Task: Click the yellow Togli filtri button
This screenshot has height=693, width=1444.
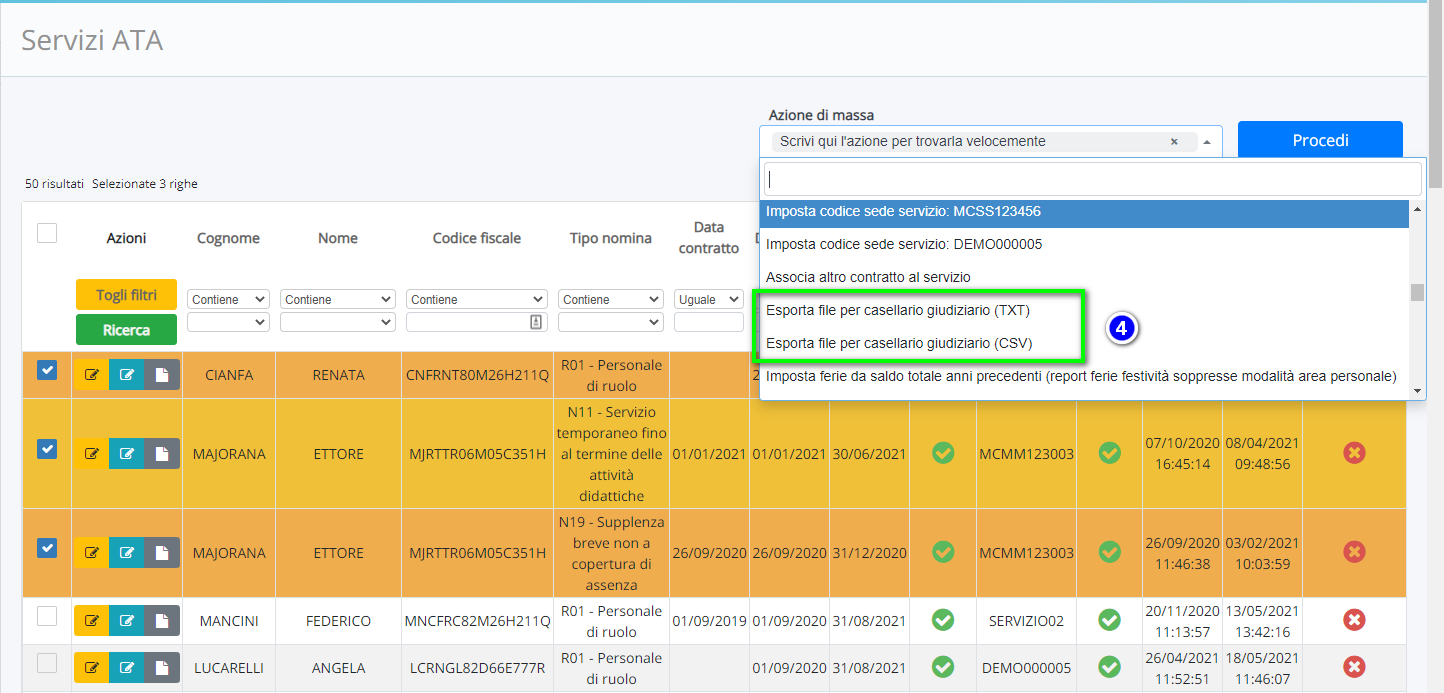Action: (126, 295)
